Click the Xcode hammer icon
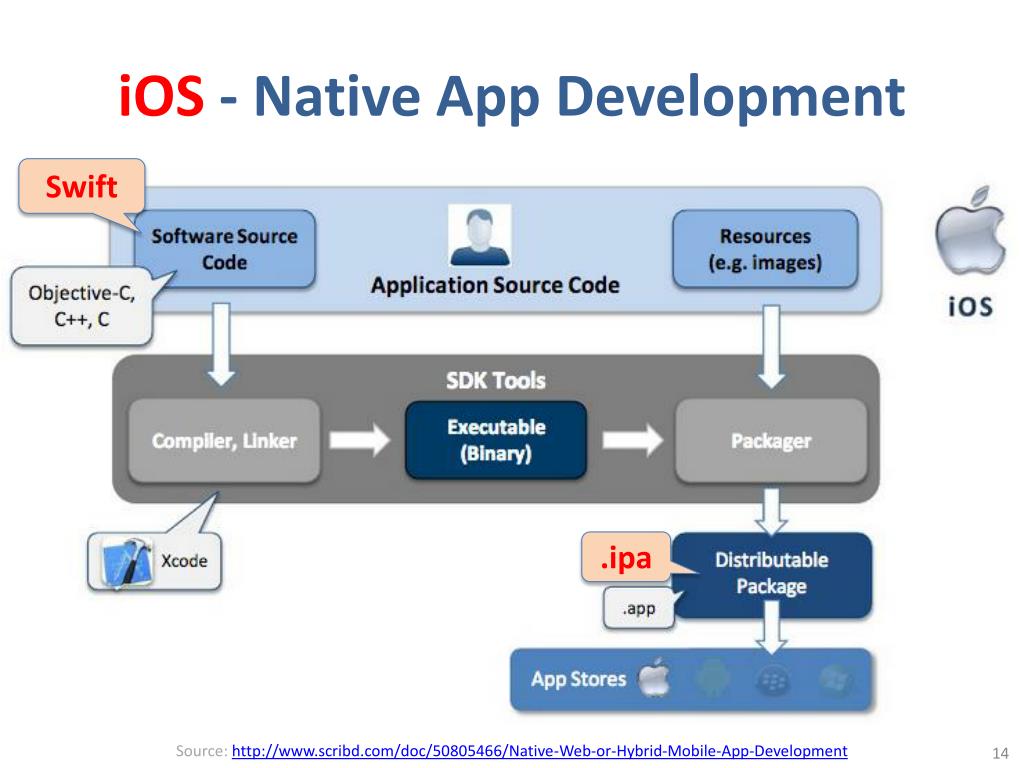 click(125, 562)
